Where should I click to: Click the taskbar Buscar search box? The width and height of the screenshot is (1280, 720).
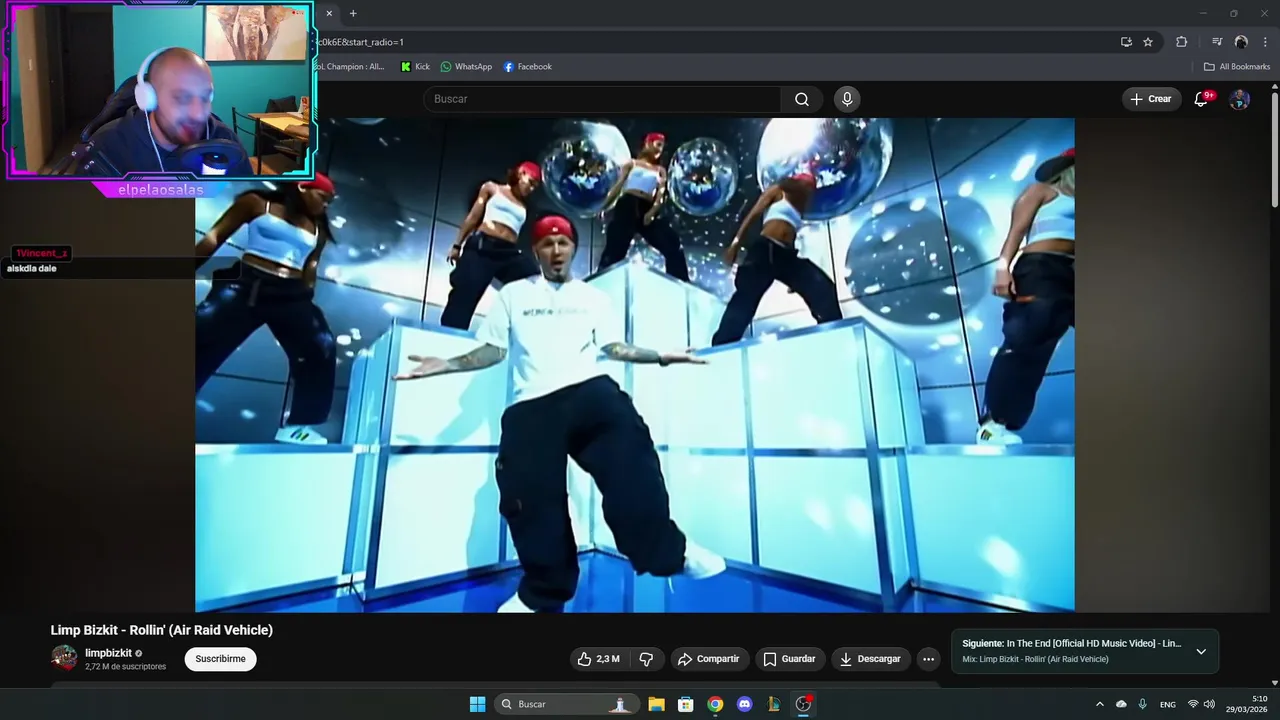click(x=566, y=704)
